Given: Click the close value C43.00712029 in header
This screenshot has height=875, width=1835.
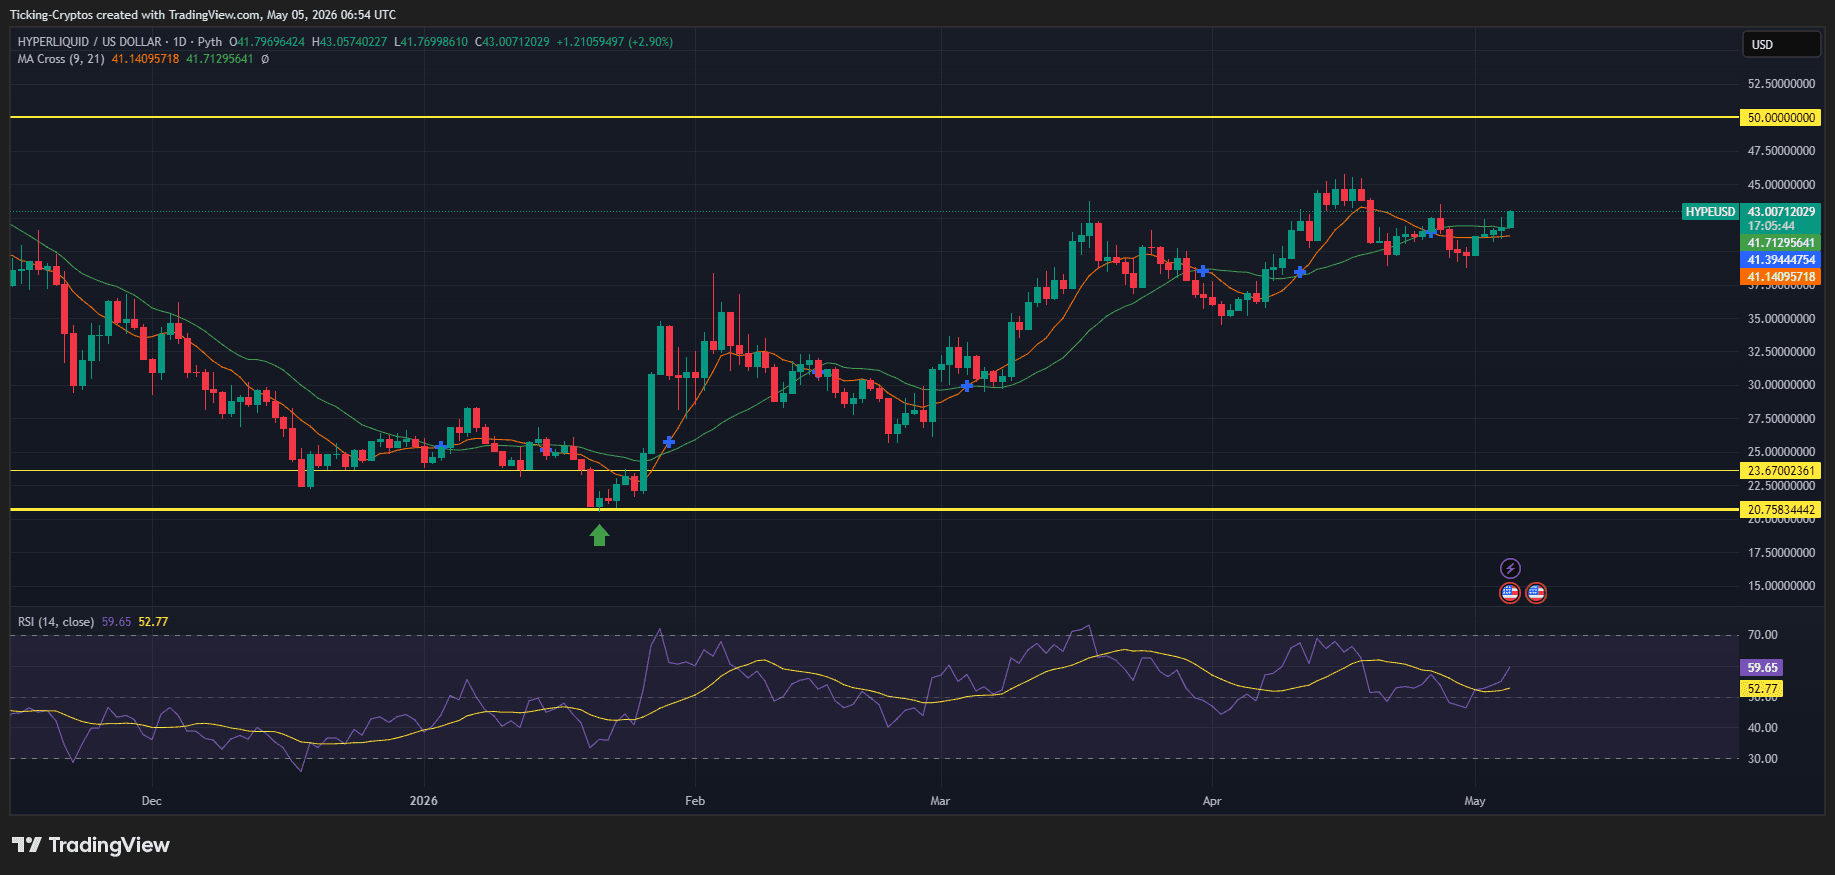Looking at the screenshot, I should tap(512, 42).
